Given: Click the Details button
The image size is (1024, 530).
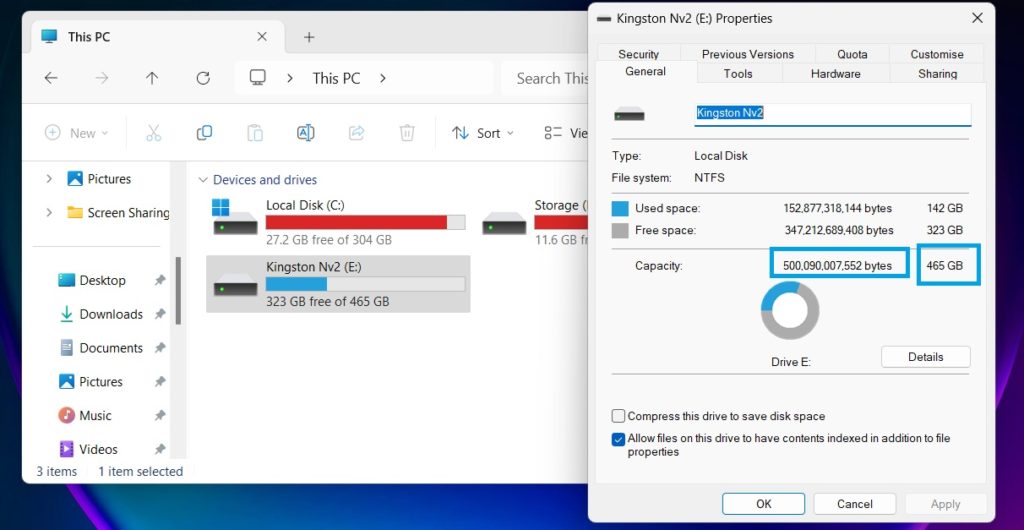Looking at the screenshot, I should [x=925, y=357].
